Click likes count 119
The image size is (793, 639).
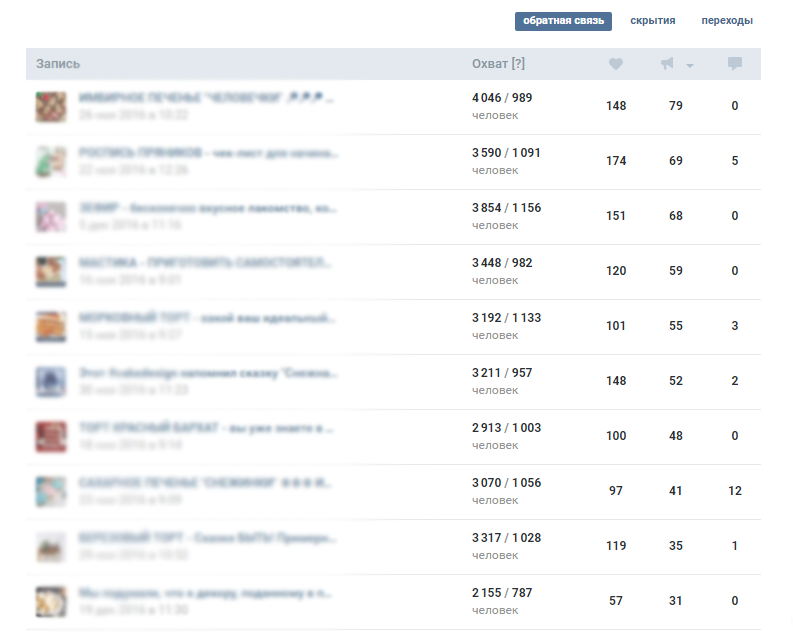pyautogui.click(x=616, y=546)
